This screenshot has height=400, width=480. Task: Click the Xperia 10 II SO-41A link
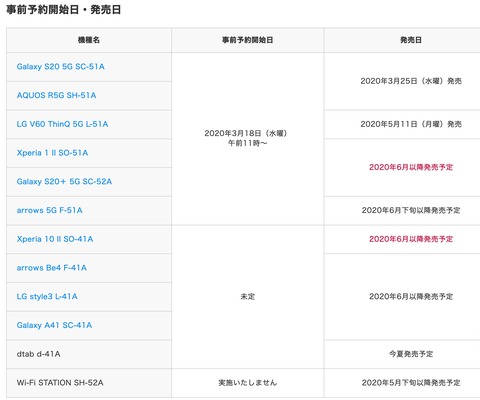55,239
